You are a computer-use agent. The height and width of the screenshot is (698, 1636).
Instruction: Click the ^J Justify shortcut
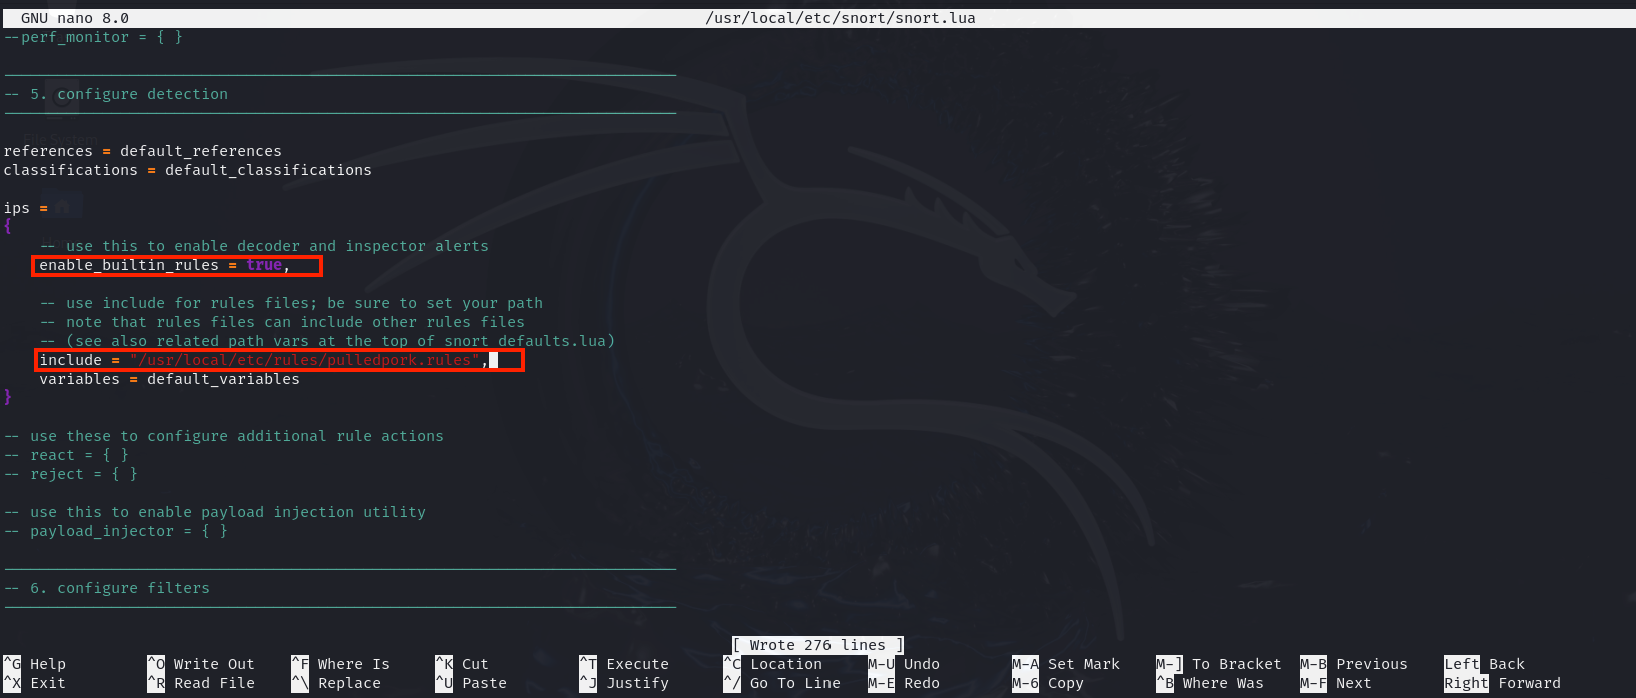click(x=625, y=683)
